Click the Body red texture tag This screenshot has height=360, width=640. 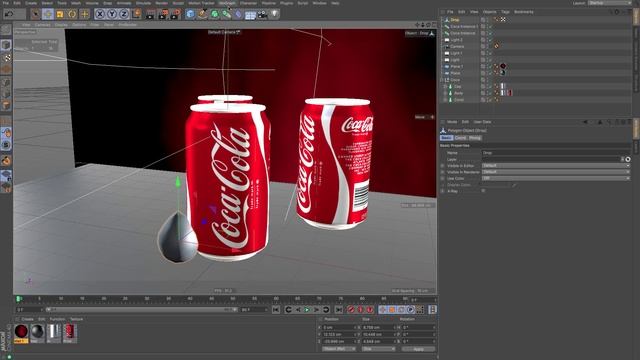(509, 93)
